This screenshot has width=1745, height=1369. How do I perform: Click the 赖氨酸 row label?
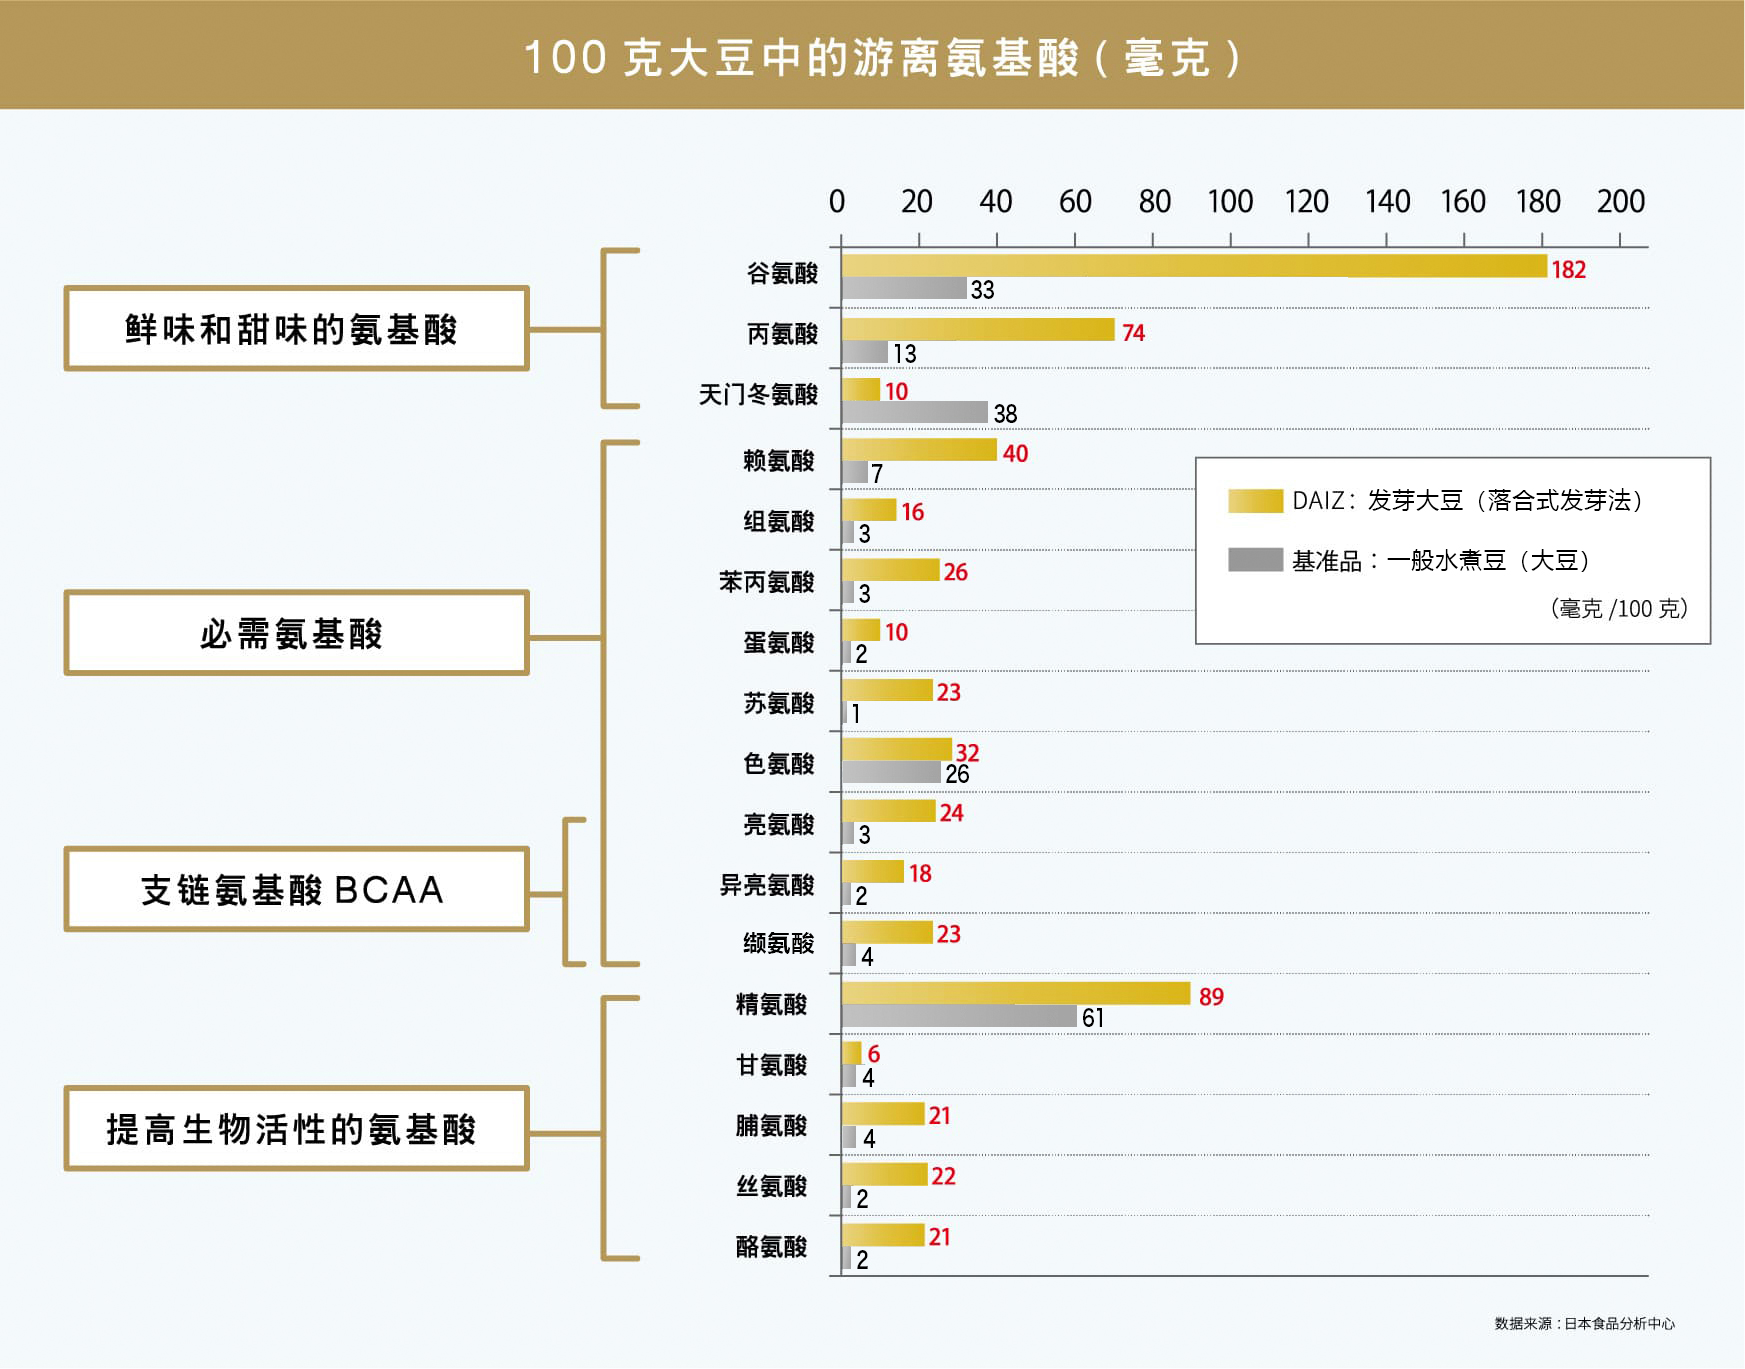(779, 460)
